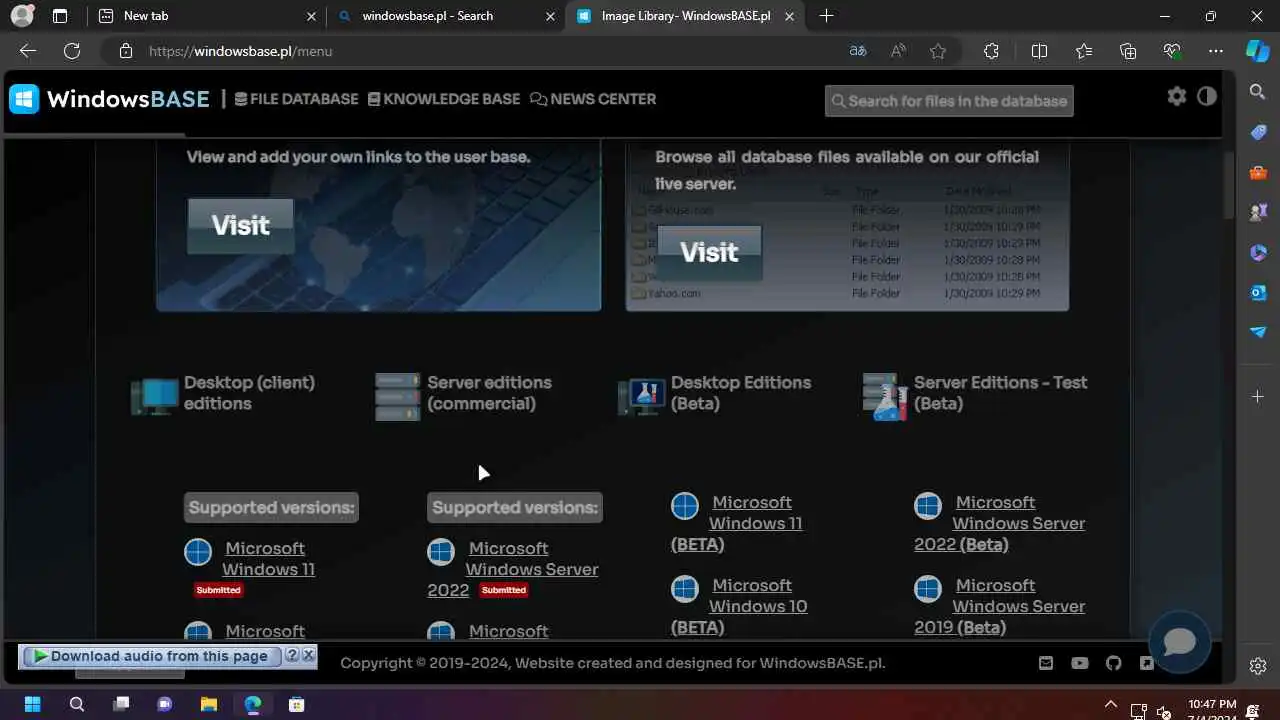This screenshot has width=1280, height=720.
Task: Click the WindowsBASE logo
Action: click(x=110, y=99)
